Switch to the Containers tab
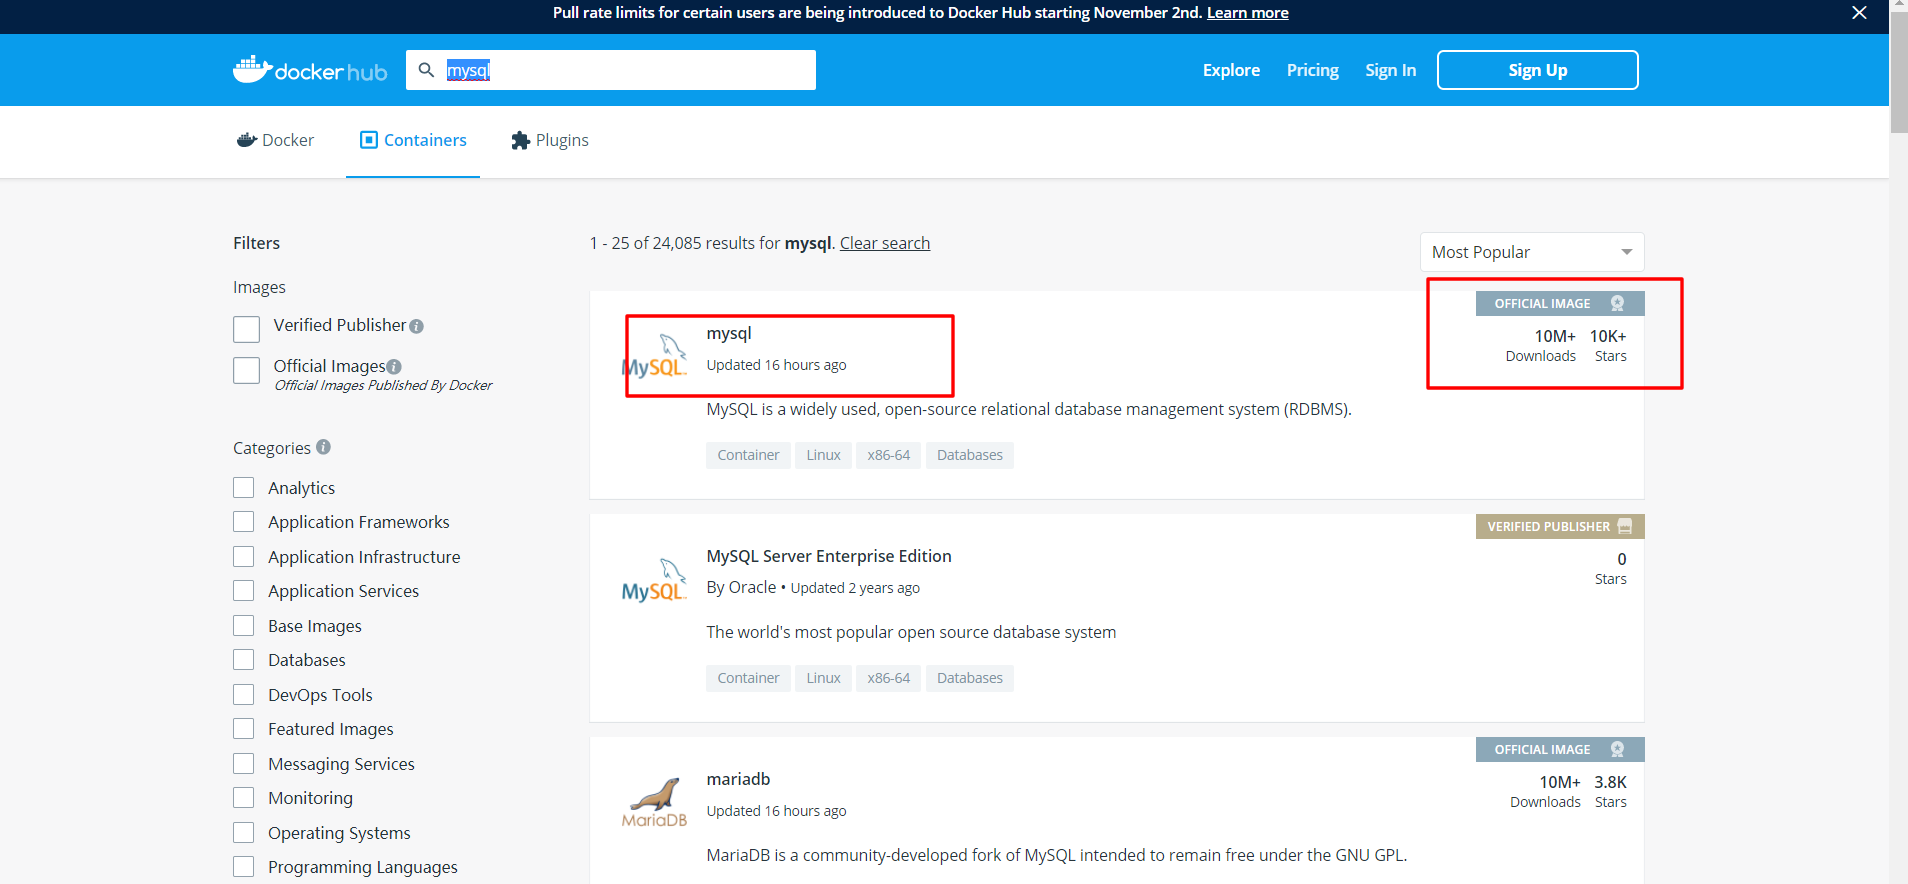 click(413, 140)
